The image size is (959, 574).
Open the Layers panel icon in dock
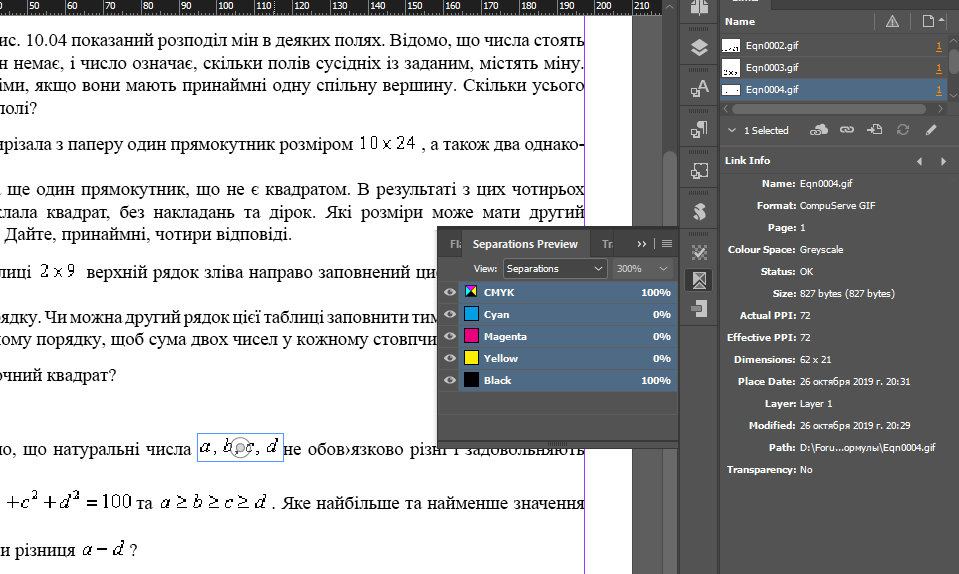click(x=699, y=48)
